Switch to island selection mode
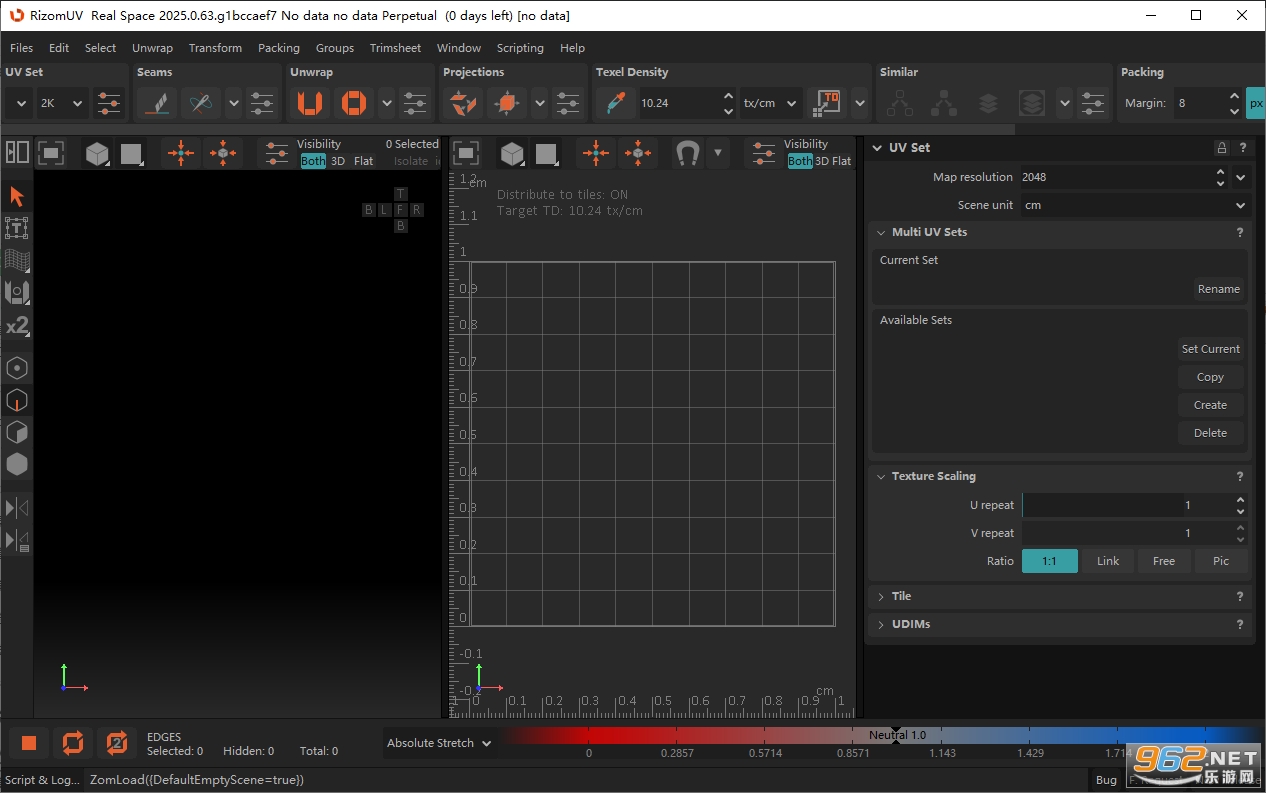 17,464
